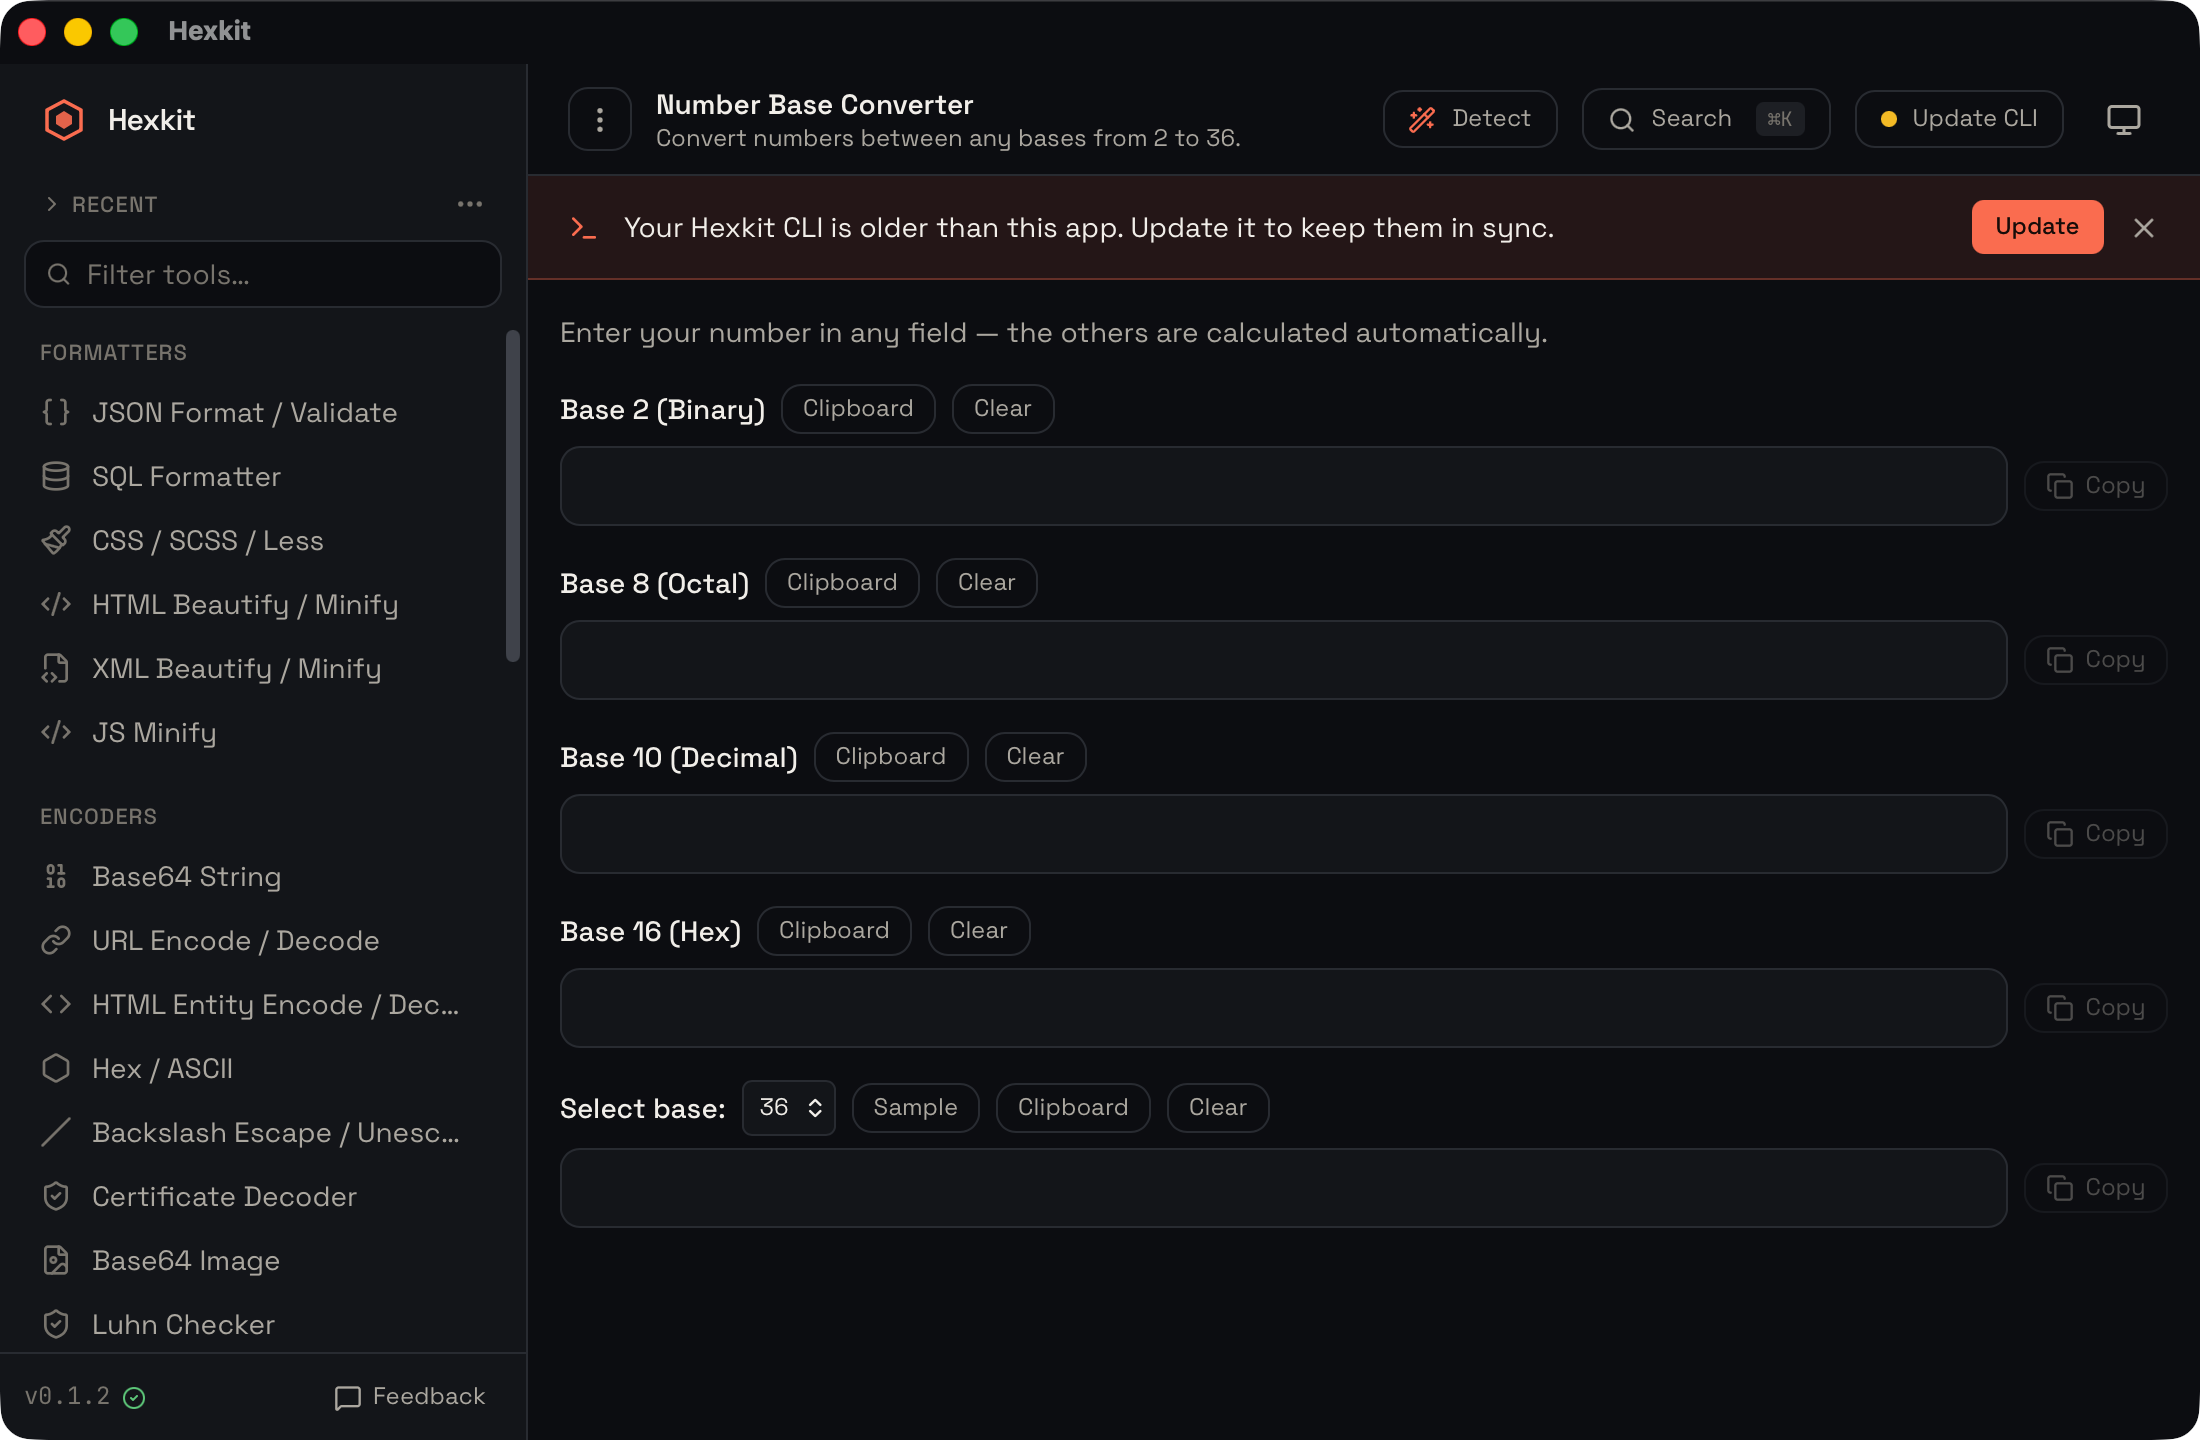Open JSON Format / Validate tool
Image resolution: width=2200 pixels, height=1440 pixels.
(262, 413)
